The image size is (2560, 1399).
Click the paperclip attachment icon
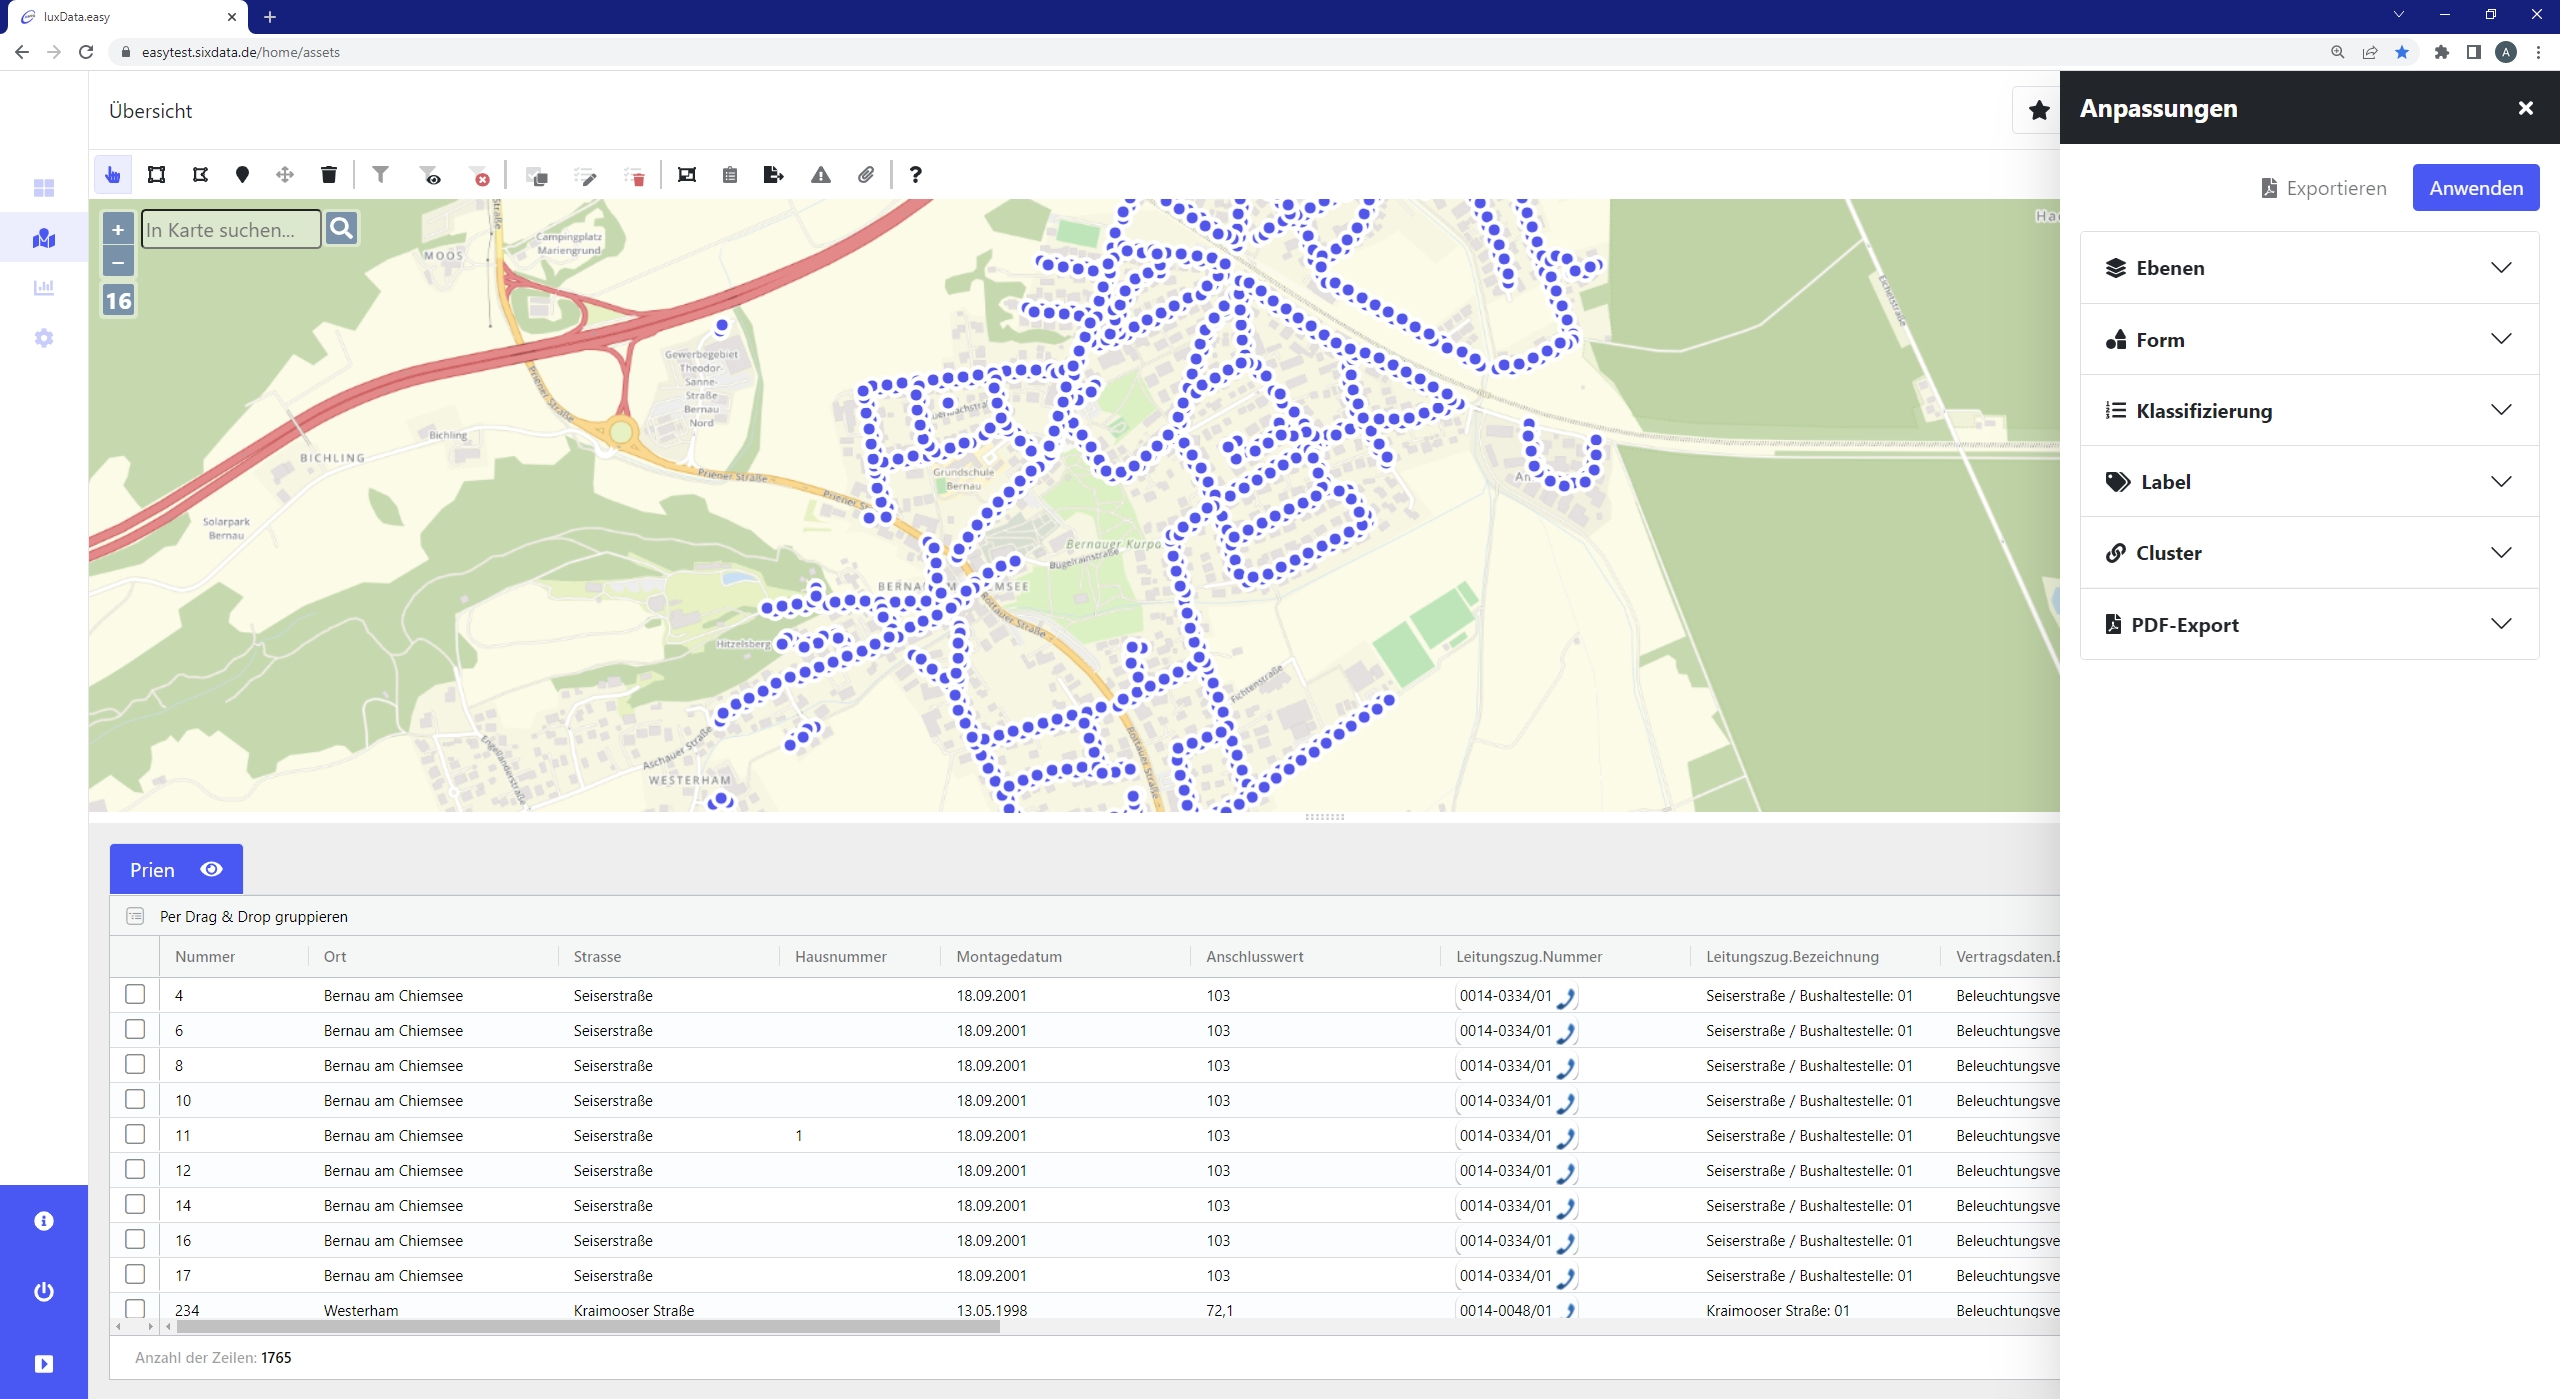click(x=866, y=175)
